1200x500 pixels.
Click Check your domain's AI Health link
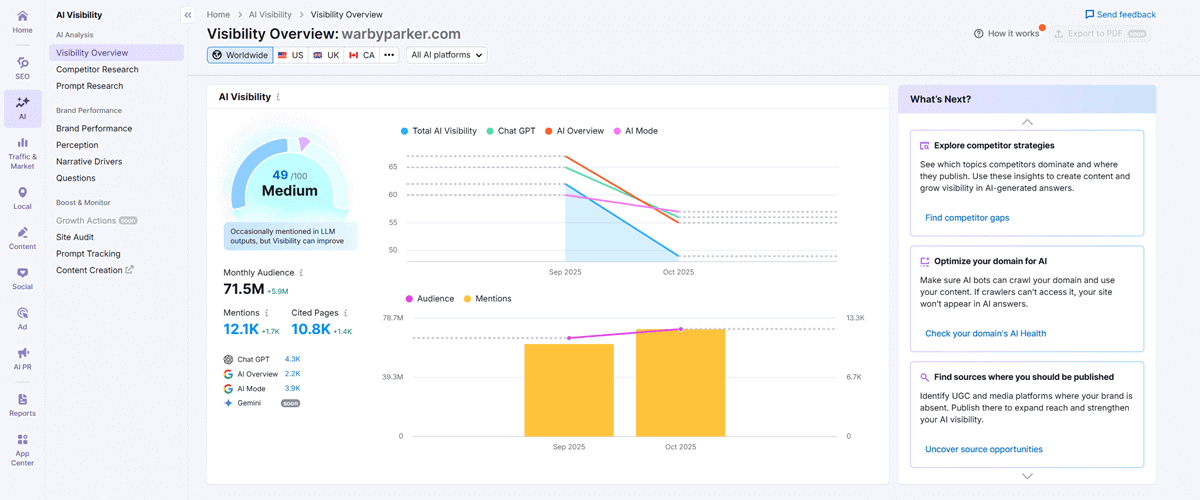coord(985,334)
